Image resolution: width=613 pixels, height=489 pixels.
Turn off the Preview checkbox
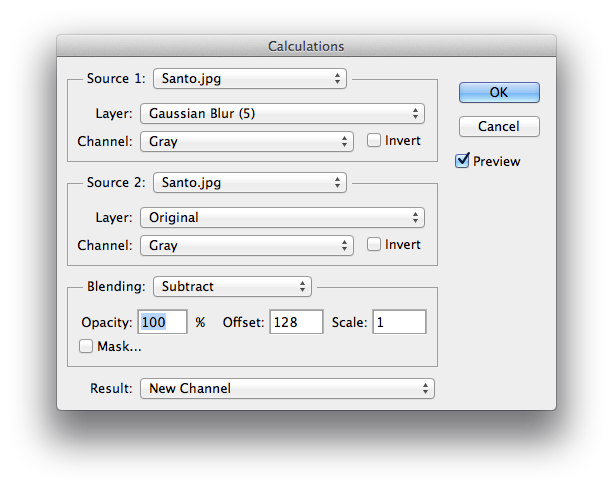[462, 161]
